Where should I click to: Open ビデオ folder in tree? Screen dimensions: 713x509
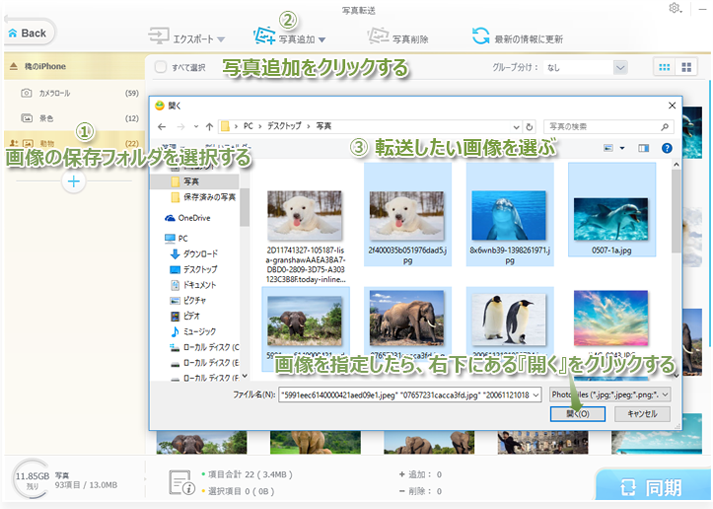[x=185, y=316]
